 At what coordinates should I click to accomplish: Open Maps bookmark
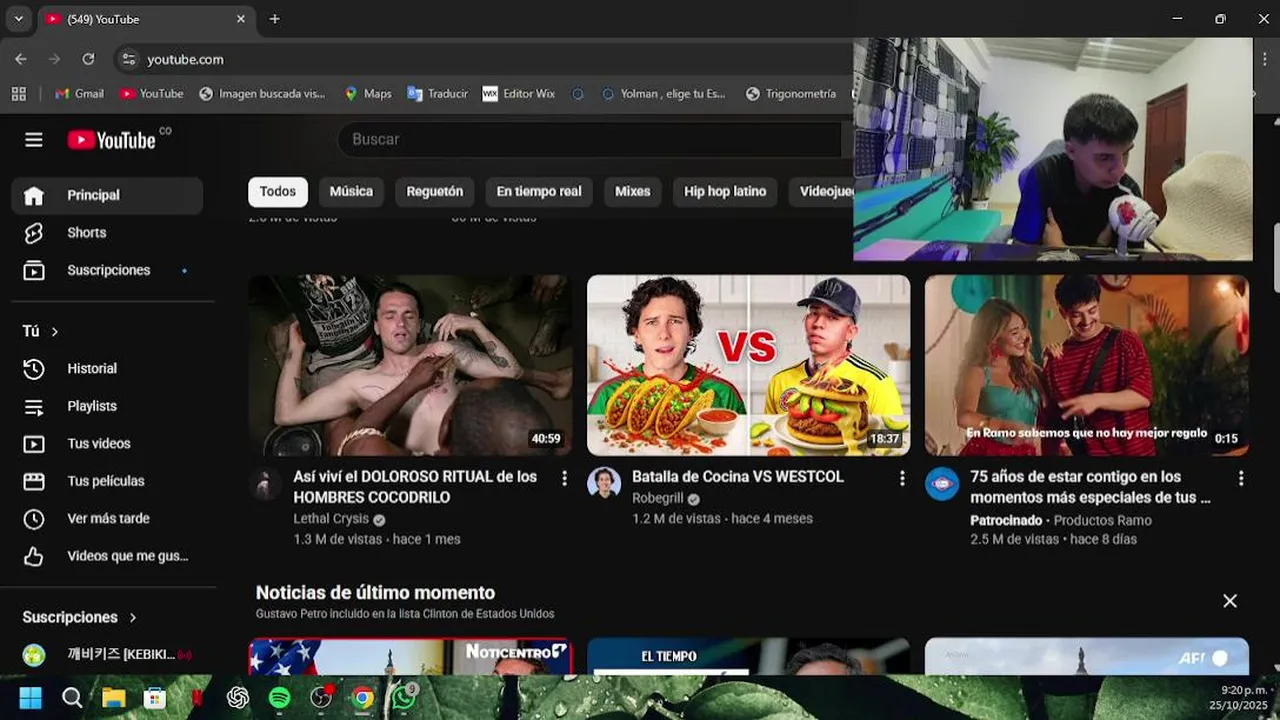click(x=367, y=93)
